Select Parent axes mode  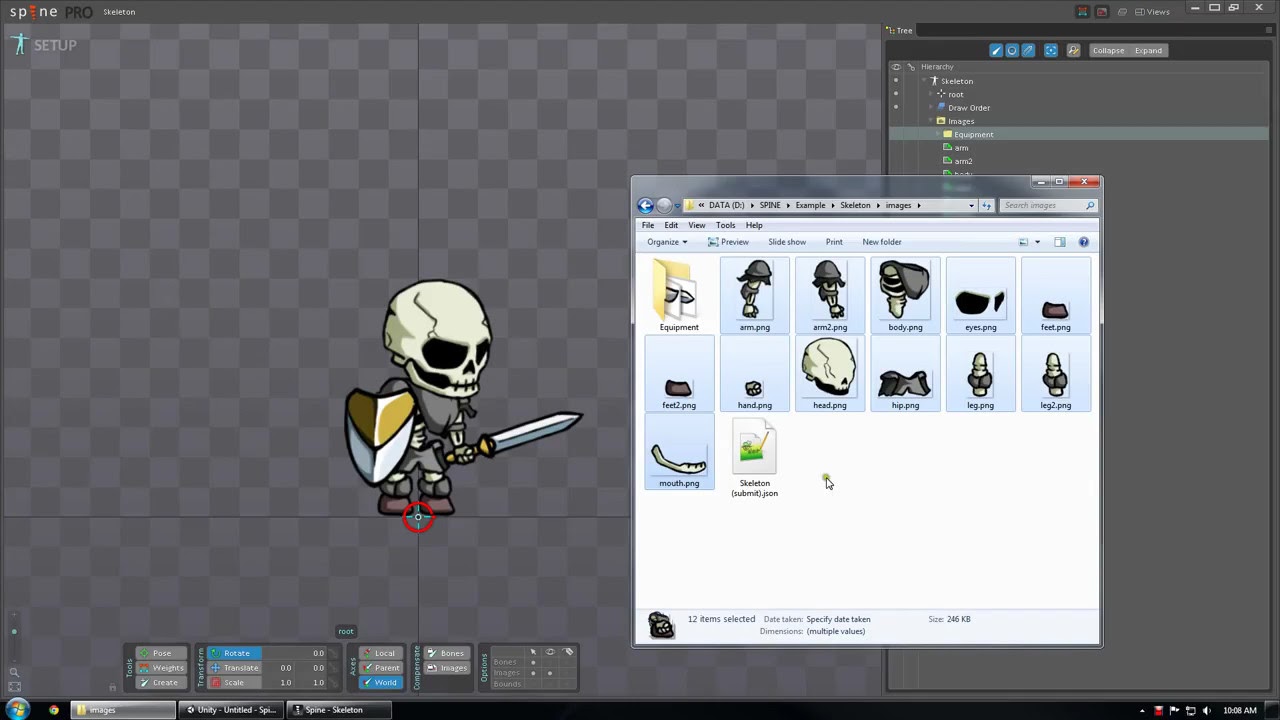(380, 668)
